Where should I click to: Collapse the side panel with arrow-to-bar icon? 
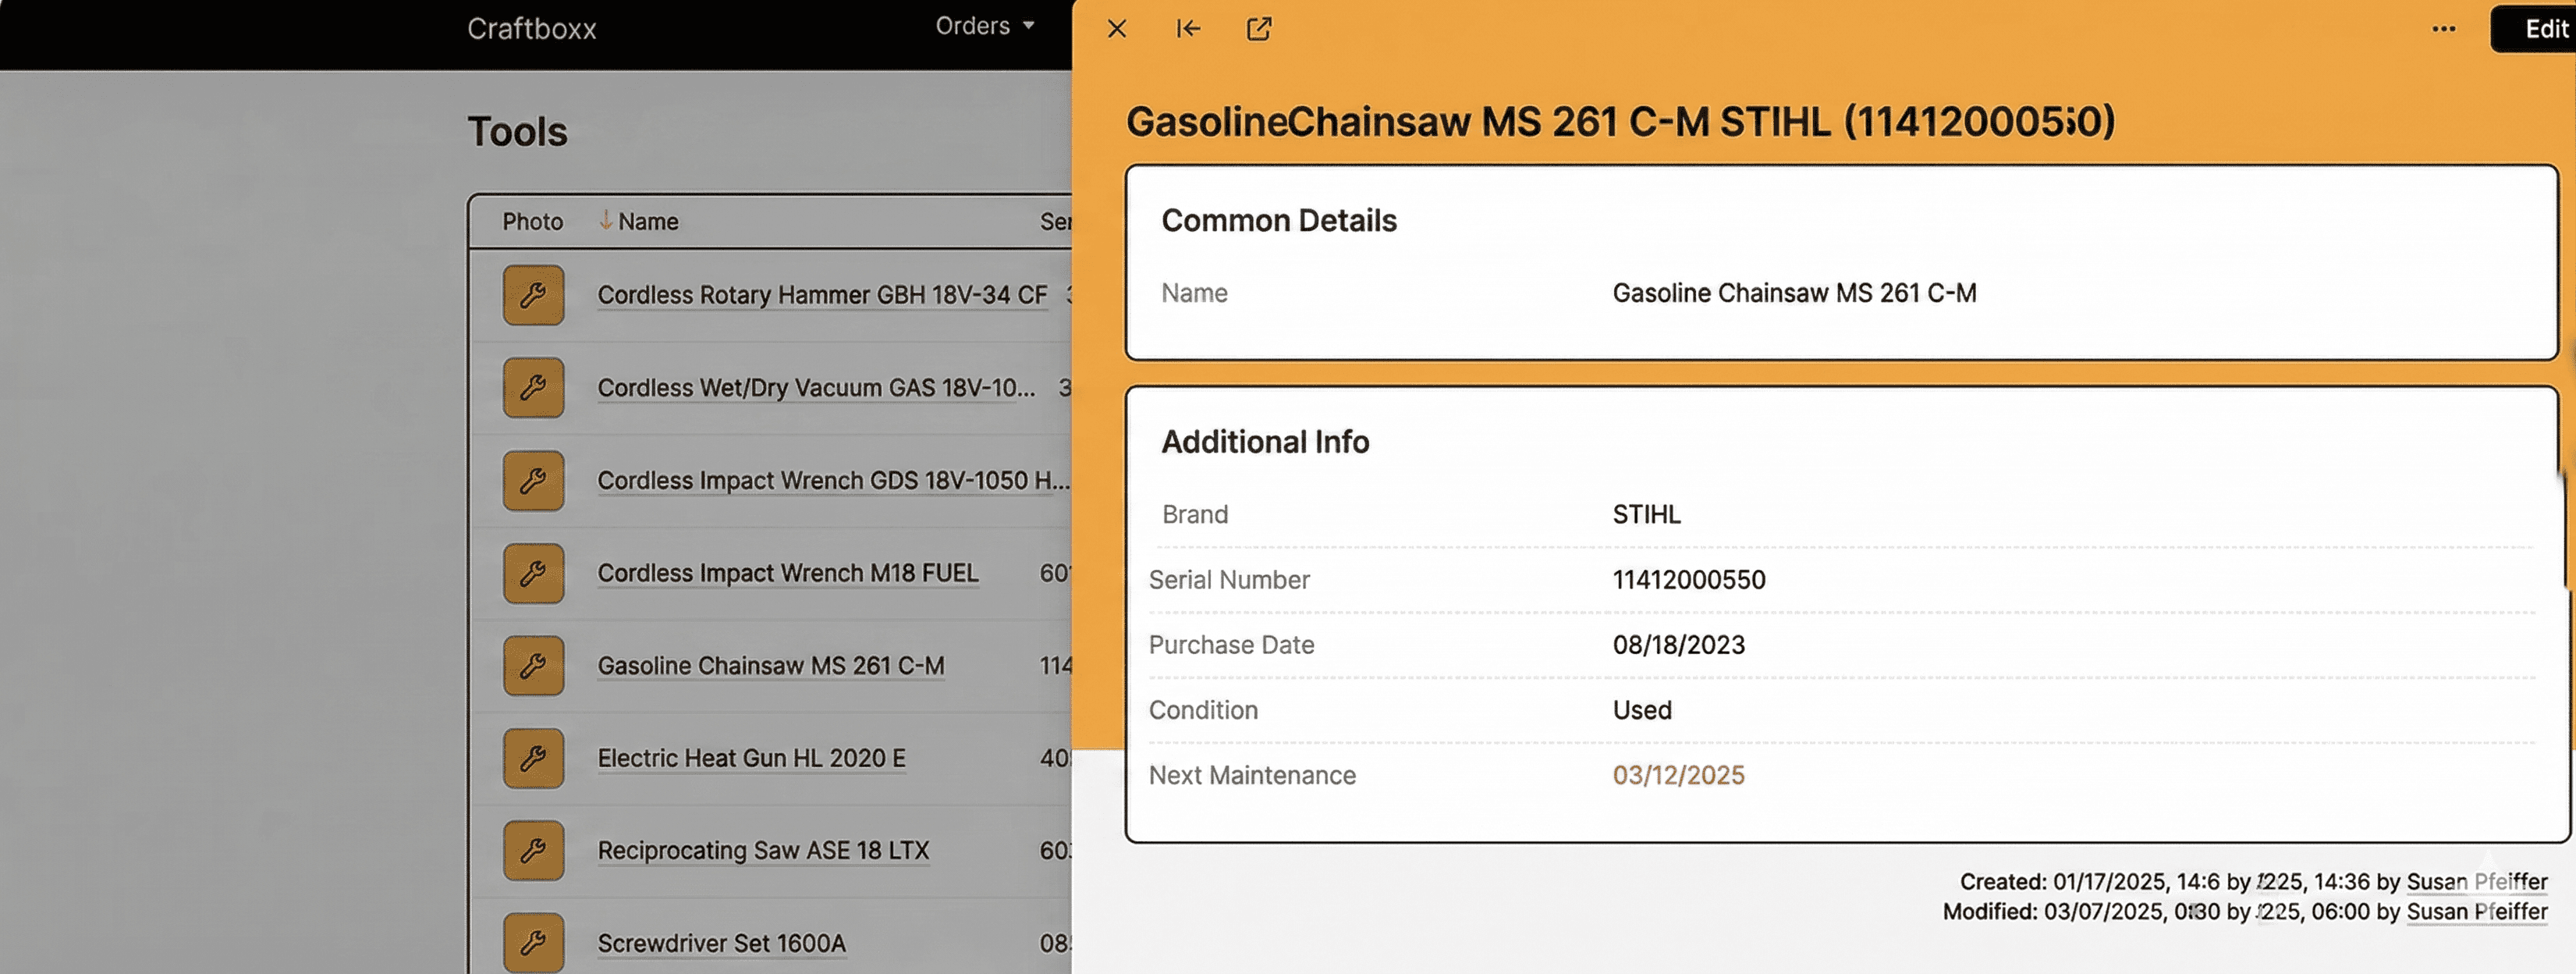point(1188,29)
